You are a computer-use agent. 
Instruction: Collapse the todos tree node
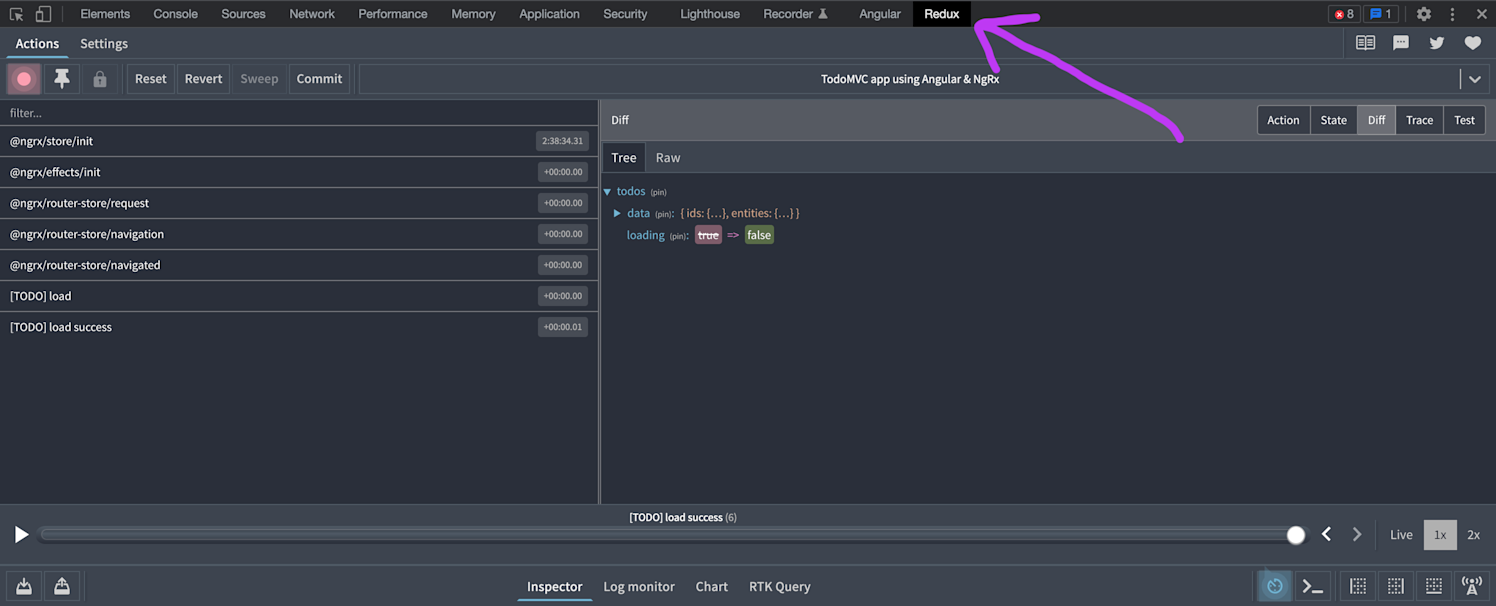(x=607, y=191)
